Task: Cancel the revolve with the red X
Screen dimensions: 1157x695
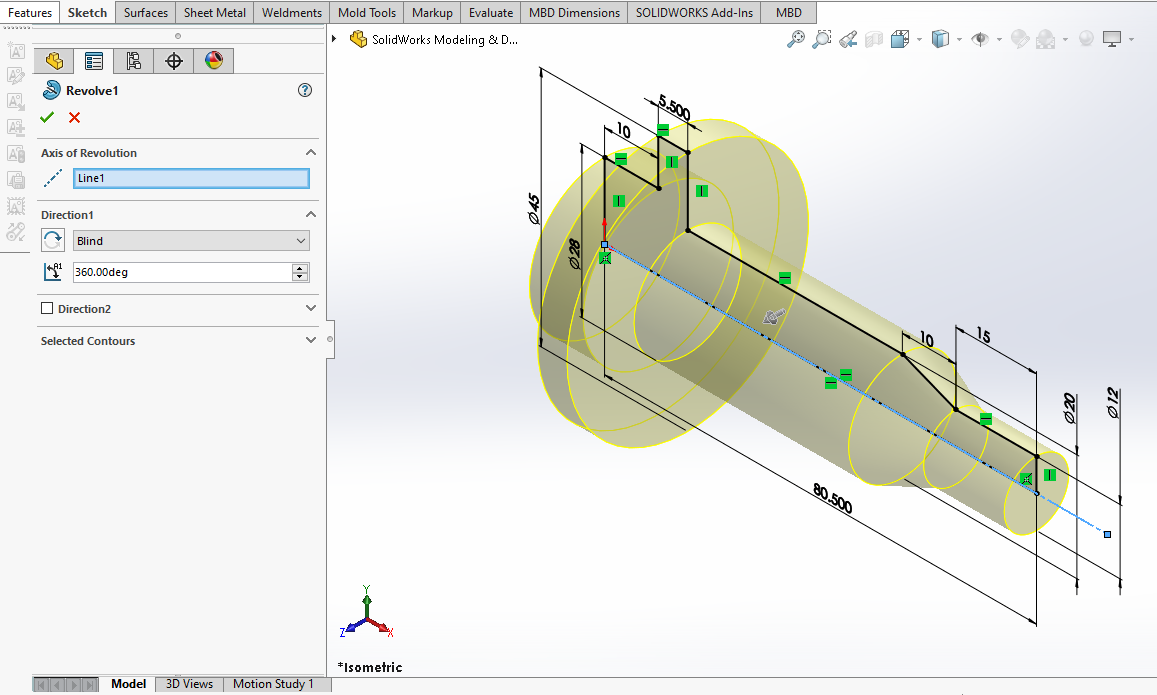Action: point(74,118)
